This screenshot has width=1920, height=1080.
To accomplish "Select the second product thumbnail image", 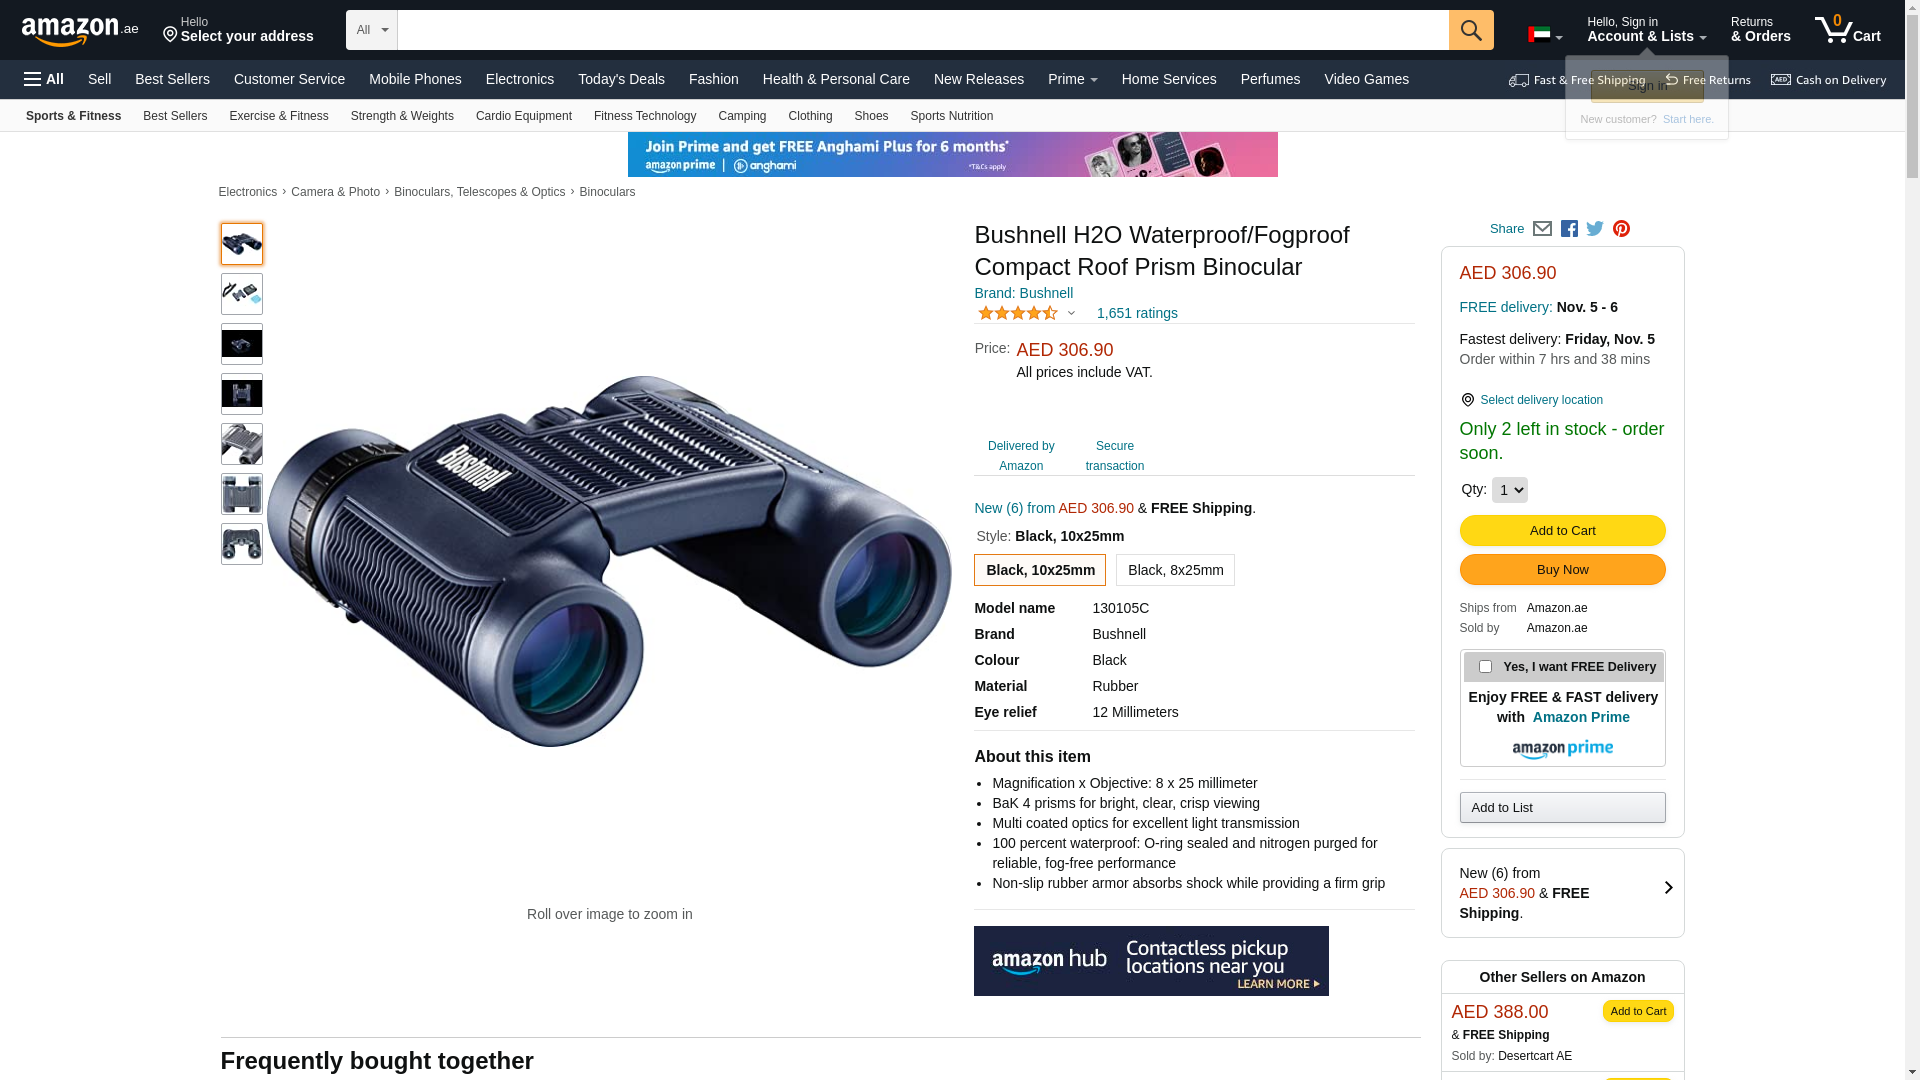I will (242, 294).
